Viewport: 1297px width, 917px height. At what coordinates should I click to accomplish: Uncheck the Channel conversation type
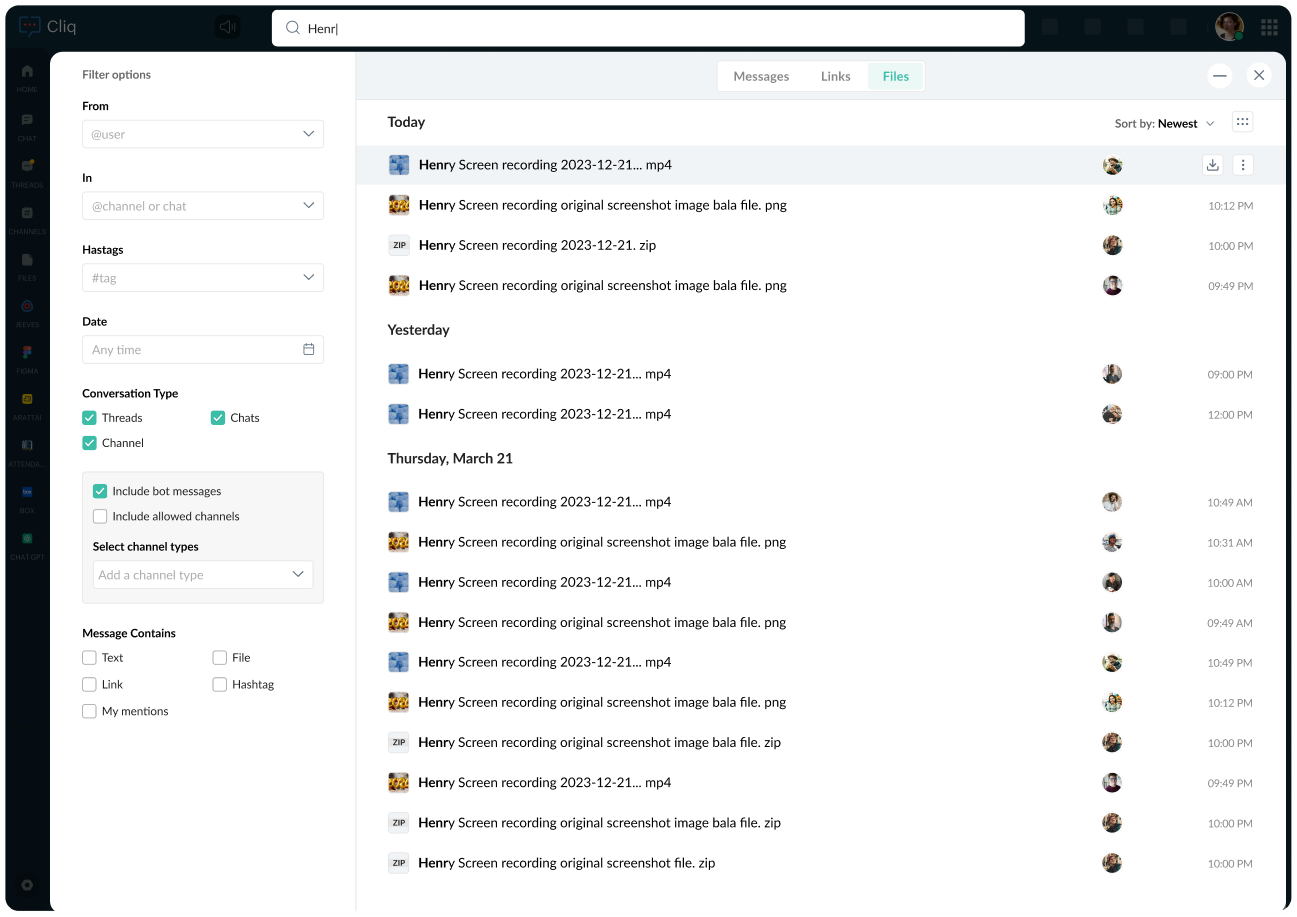(89, 443)
